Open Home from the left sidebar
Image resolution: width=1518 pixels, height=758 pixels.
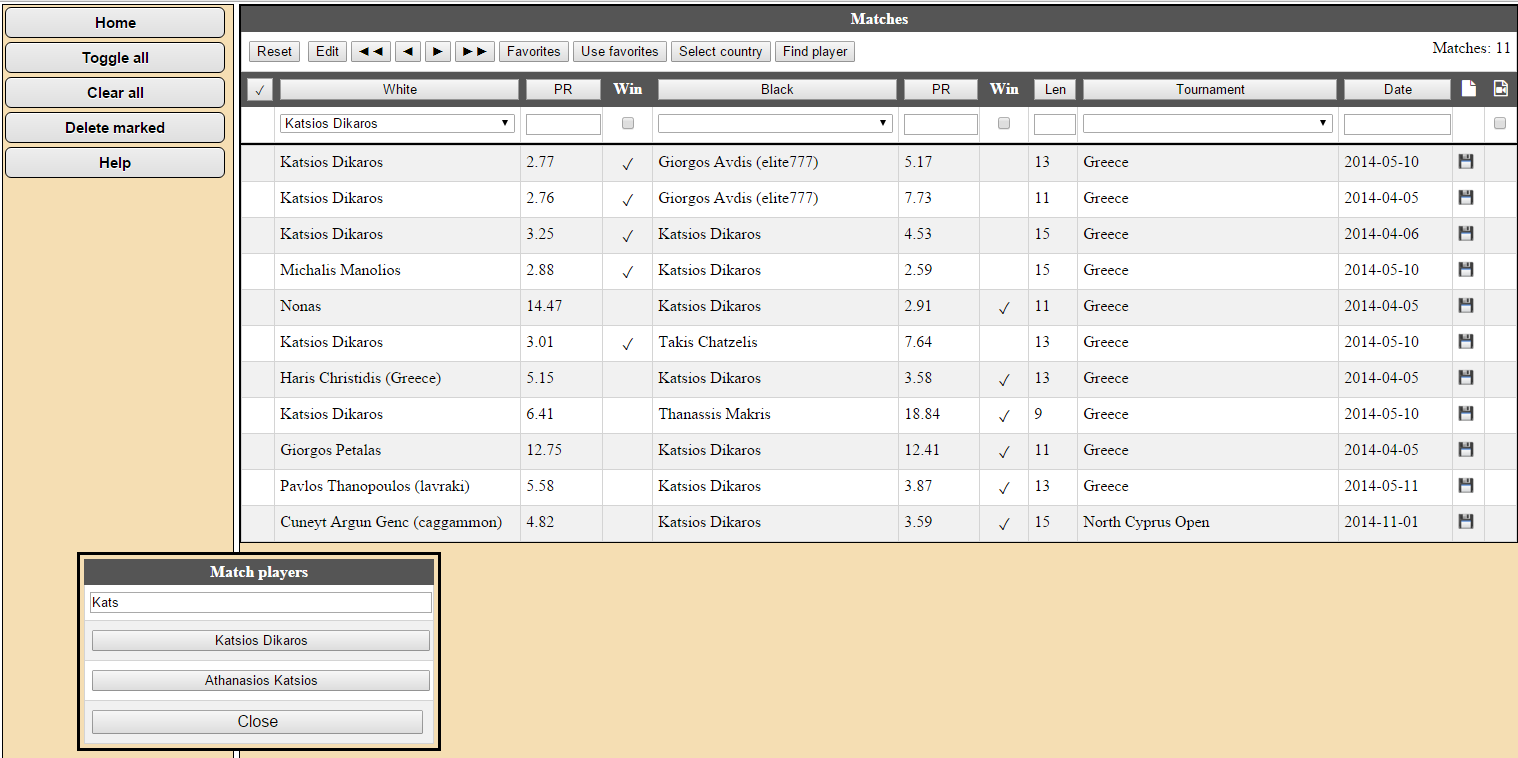[x=115, y=23]
